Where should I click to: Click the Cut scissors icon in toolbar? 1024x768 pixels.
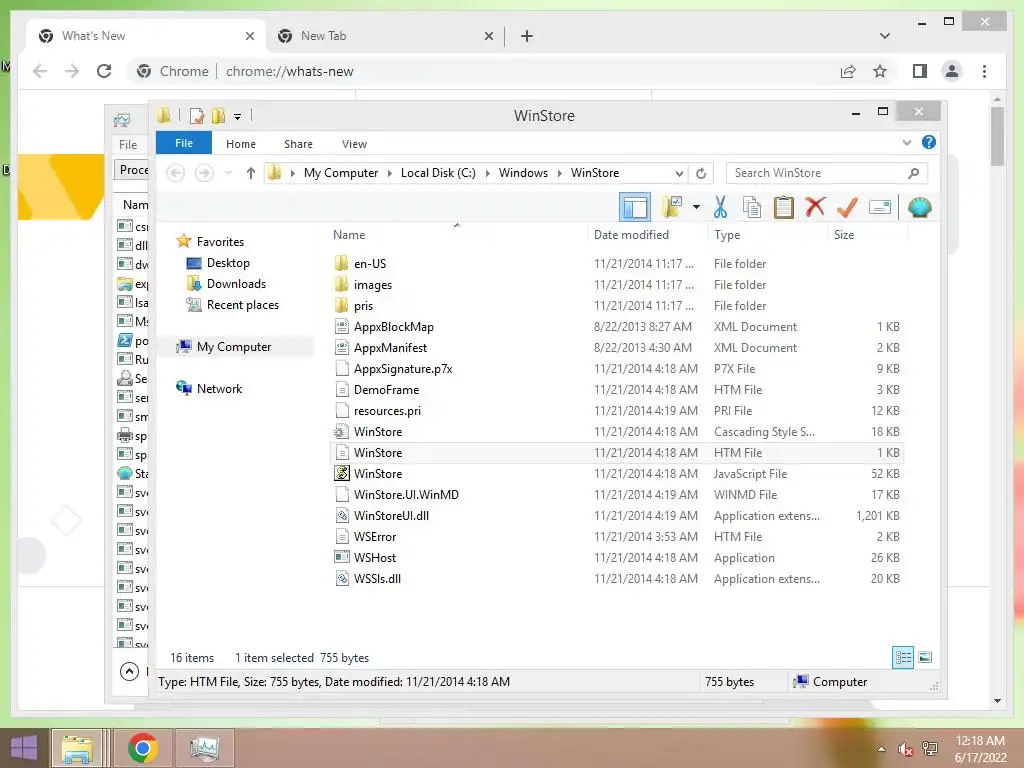720,208
